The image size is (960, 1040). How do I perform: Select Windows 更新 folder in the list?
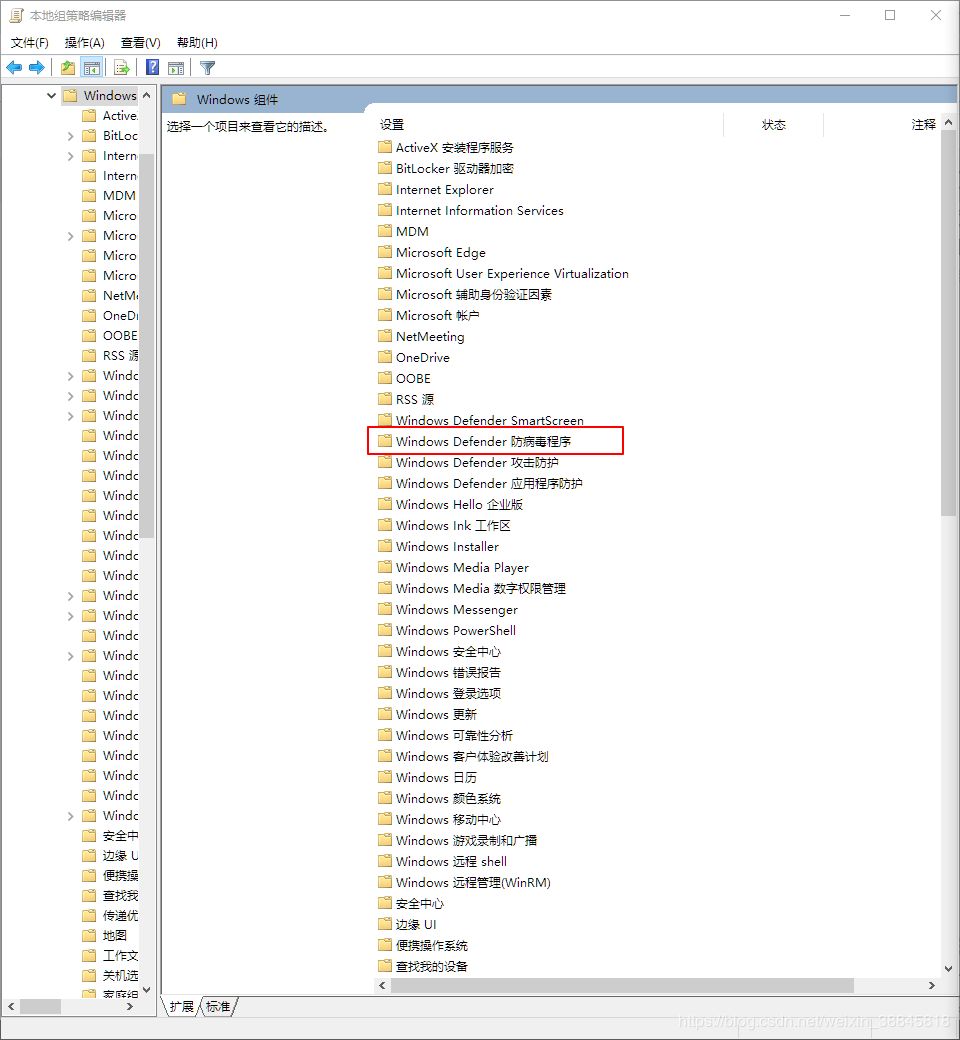click(x=428, y=715)
